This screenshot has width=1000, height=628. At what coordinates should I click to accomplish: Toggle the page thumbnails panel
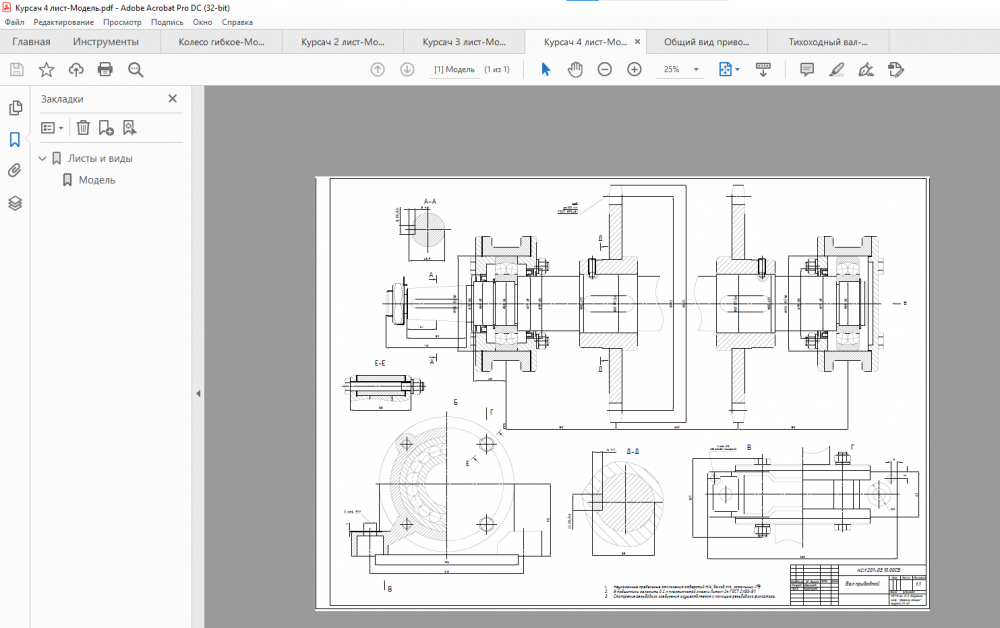[15, 108]
